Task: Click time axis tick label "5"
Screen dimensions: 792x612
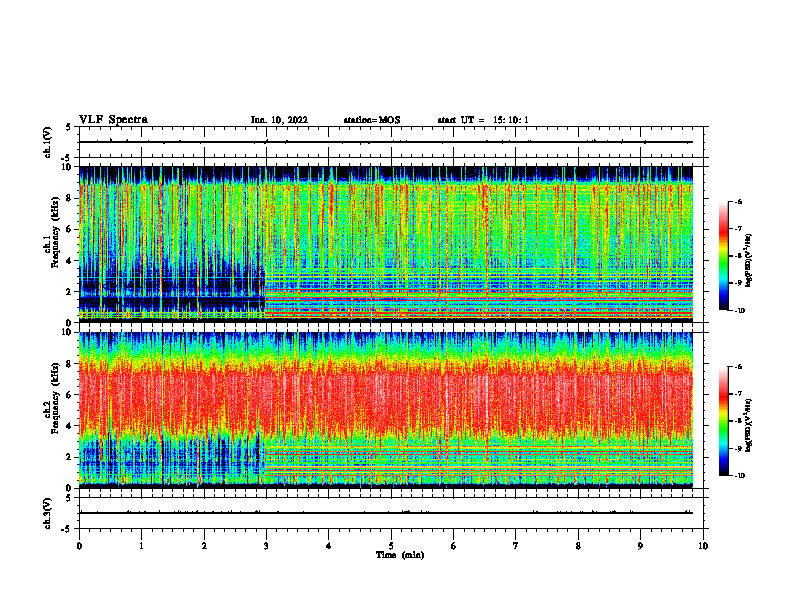Action: [x=391, y=546]
